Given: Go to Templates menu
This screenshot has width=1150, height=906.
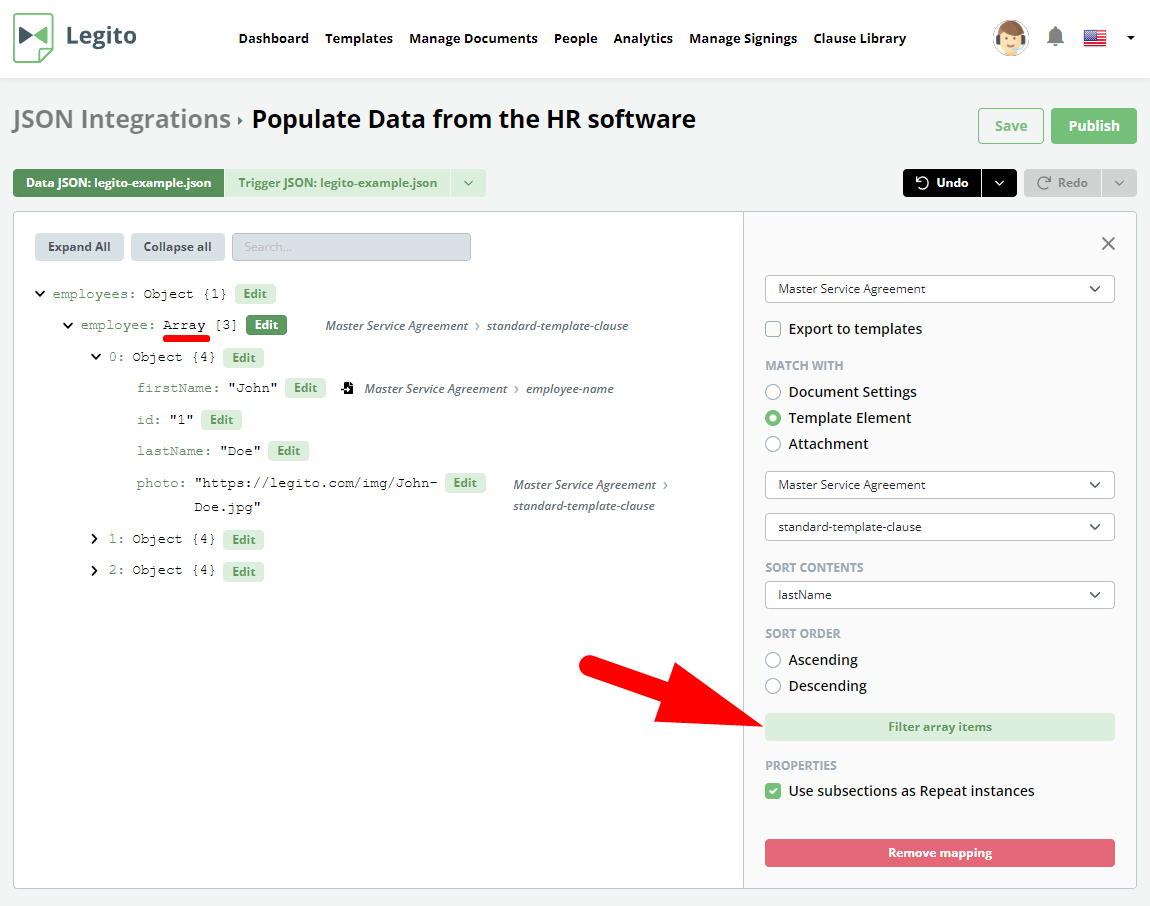Looking at the screenshot, I should point(359,38).
